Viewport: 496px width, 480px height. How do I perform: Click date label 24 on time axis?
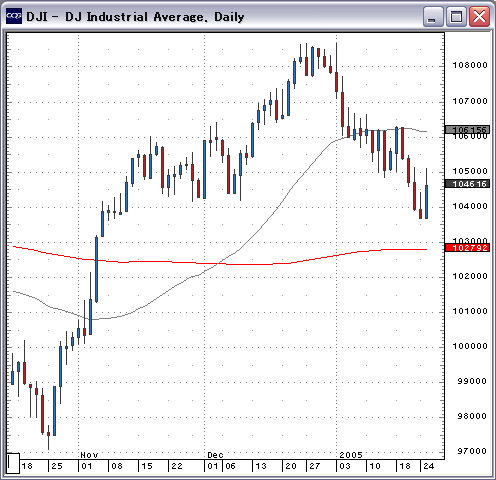click(428, 466)
